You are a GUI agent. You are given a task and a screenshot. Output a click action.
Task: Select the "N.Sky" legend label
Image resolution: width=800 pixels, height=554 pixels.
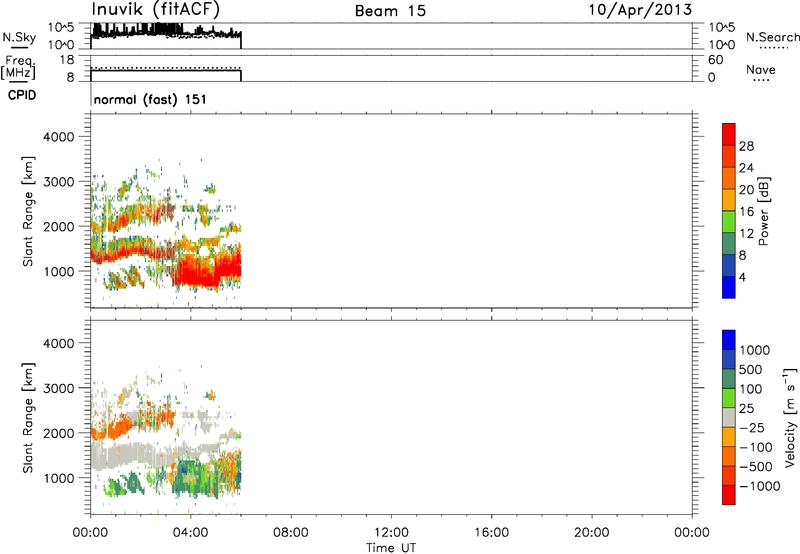point(19,37)
